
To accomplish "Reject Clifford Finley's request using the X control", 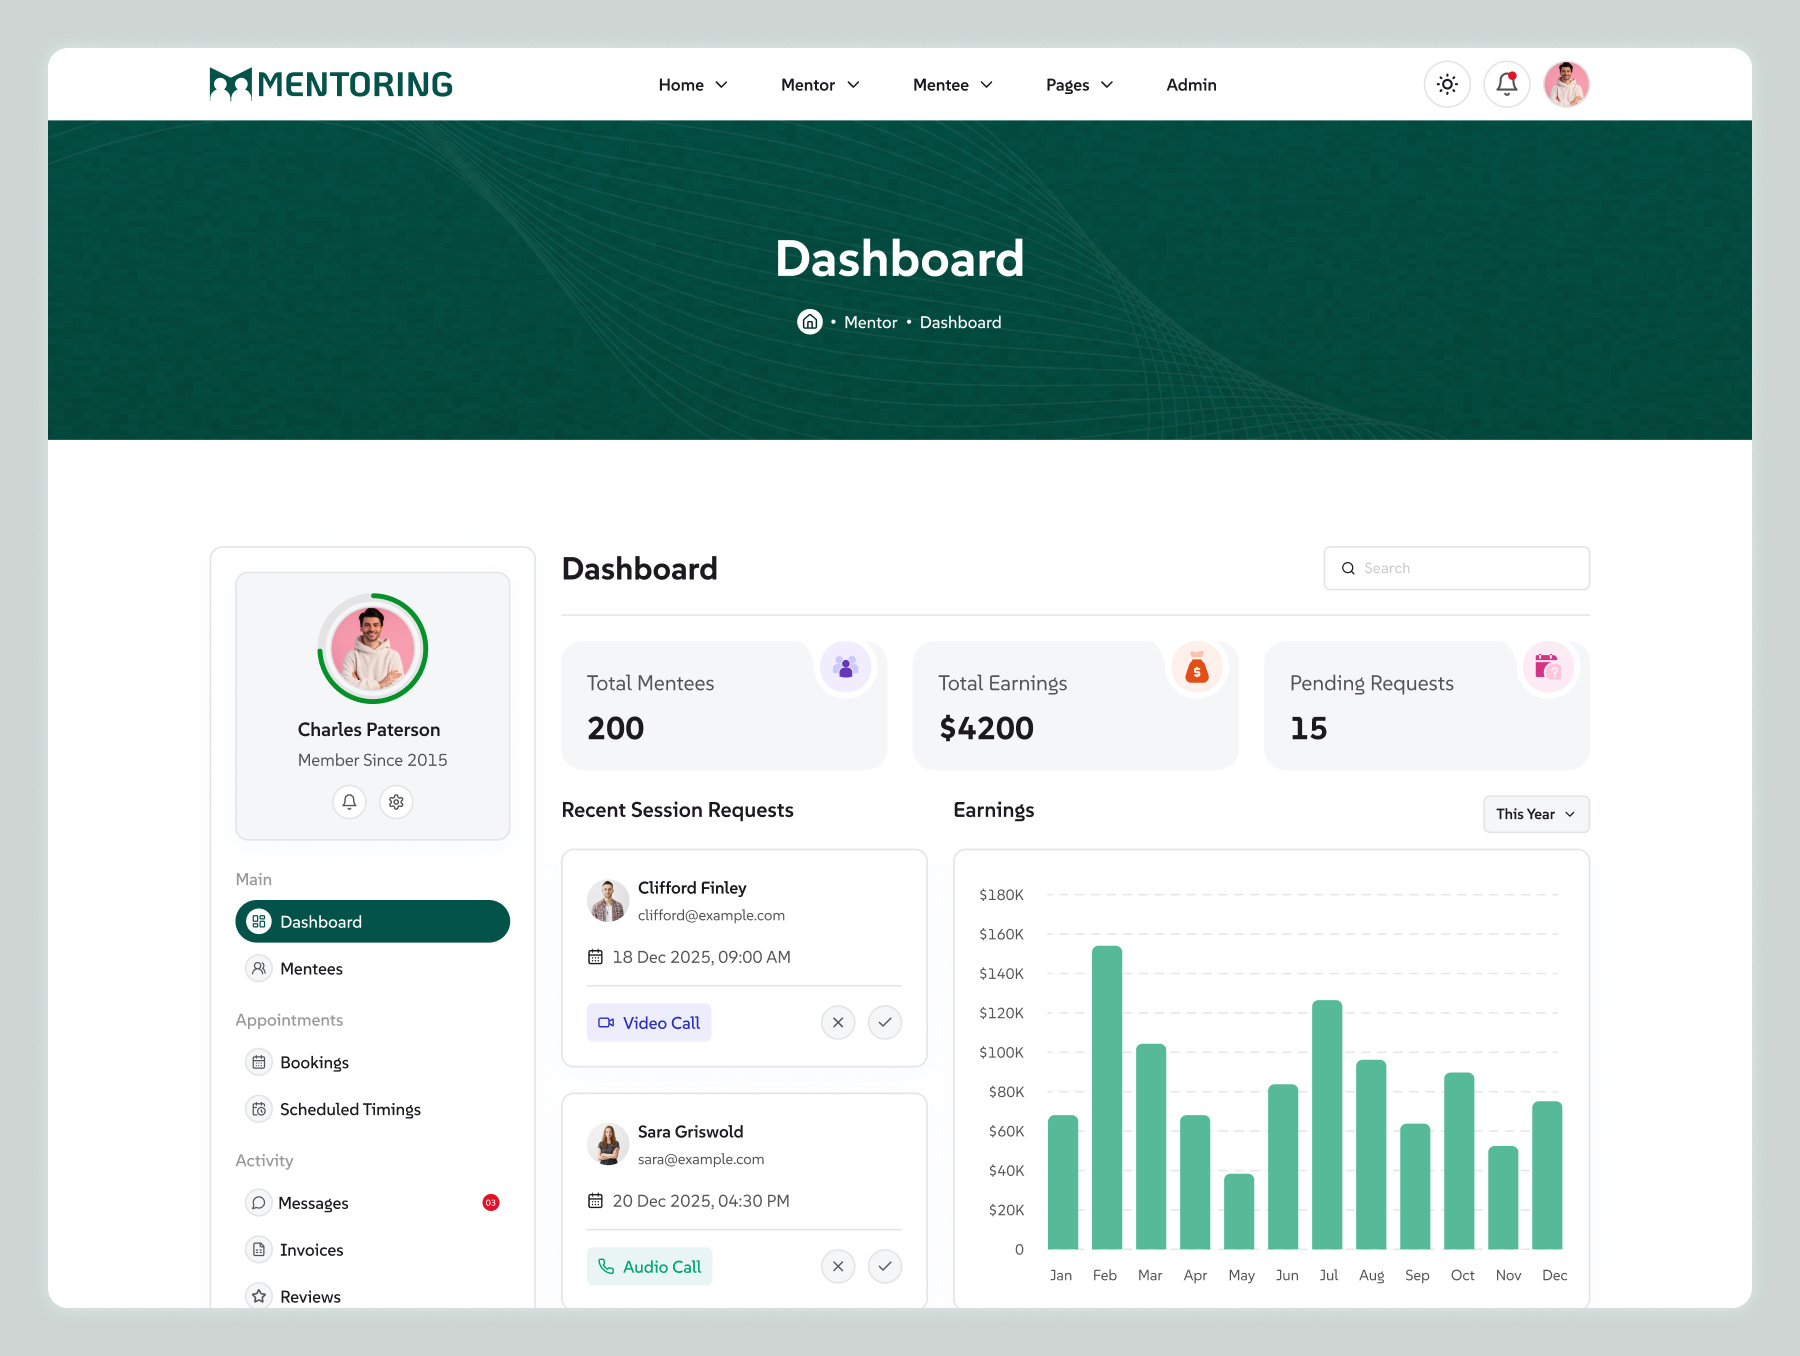I will [838, 1022].
